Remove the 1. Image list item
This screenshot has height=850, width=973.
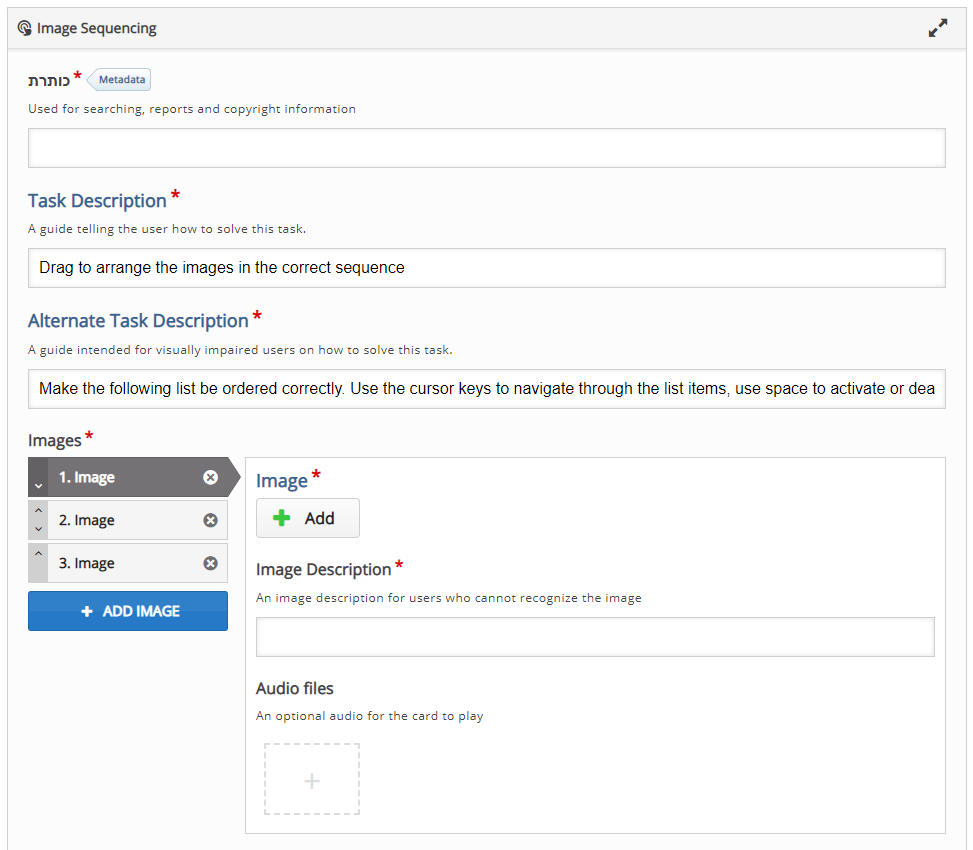tap(210, 478)
